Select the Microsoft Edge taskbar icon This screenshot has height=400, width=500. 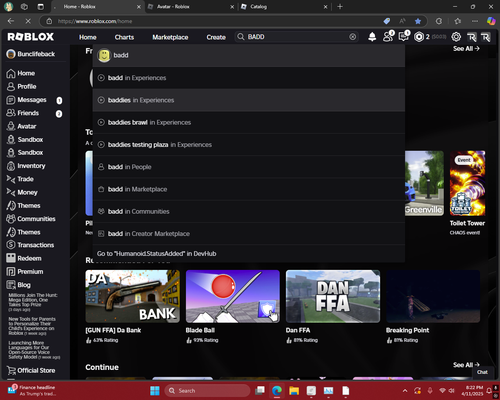[x=277, y=390]
